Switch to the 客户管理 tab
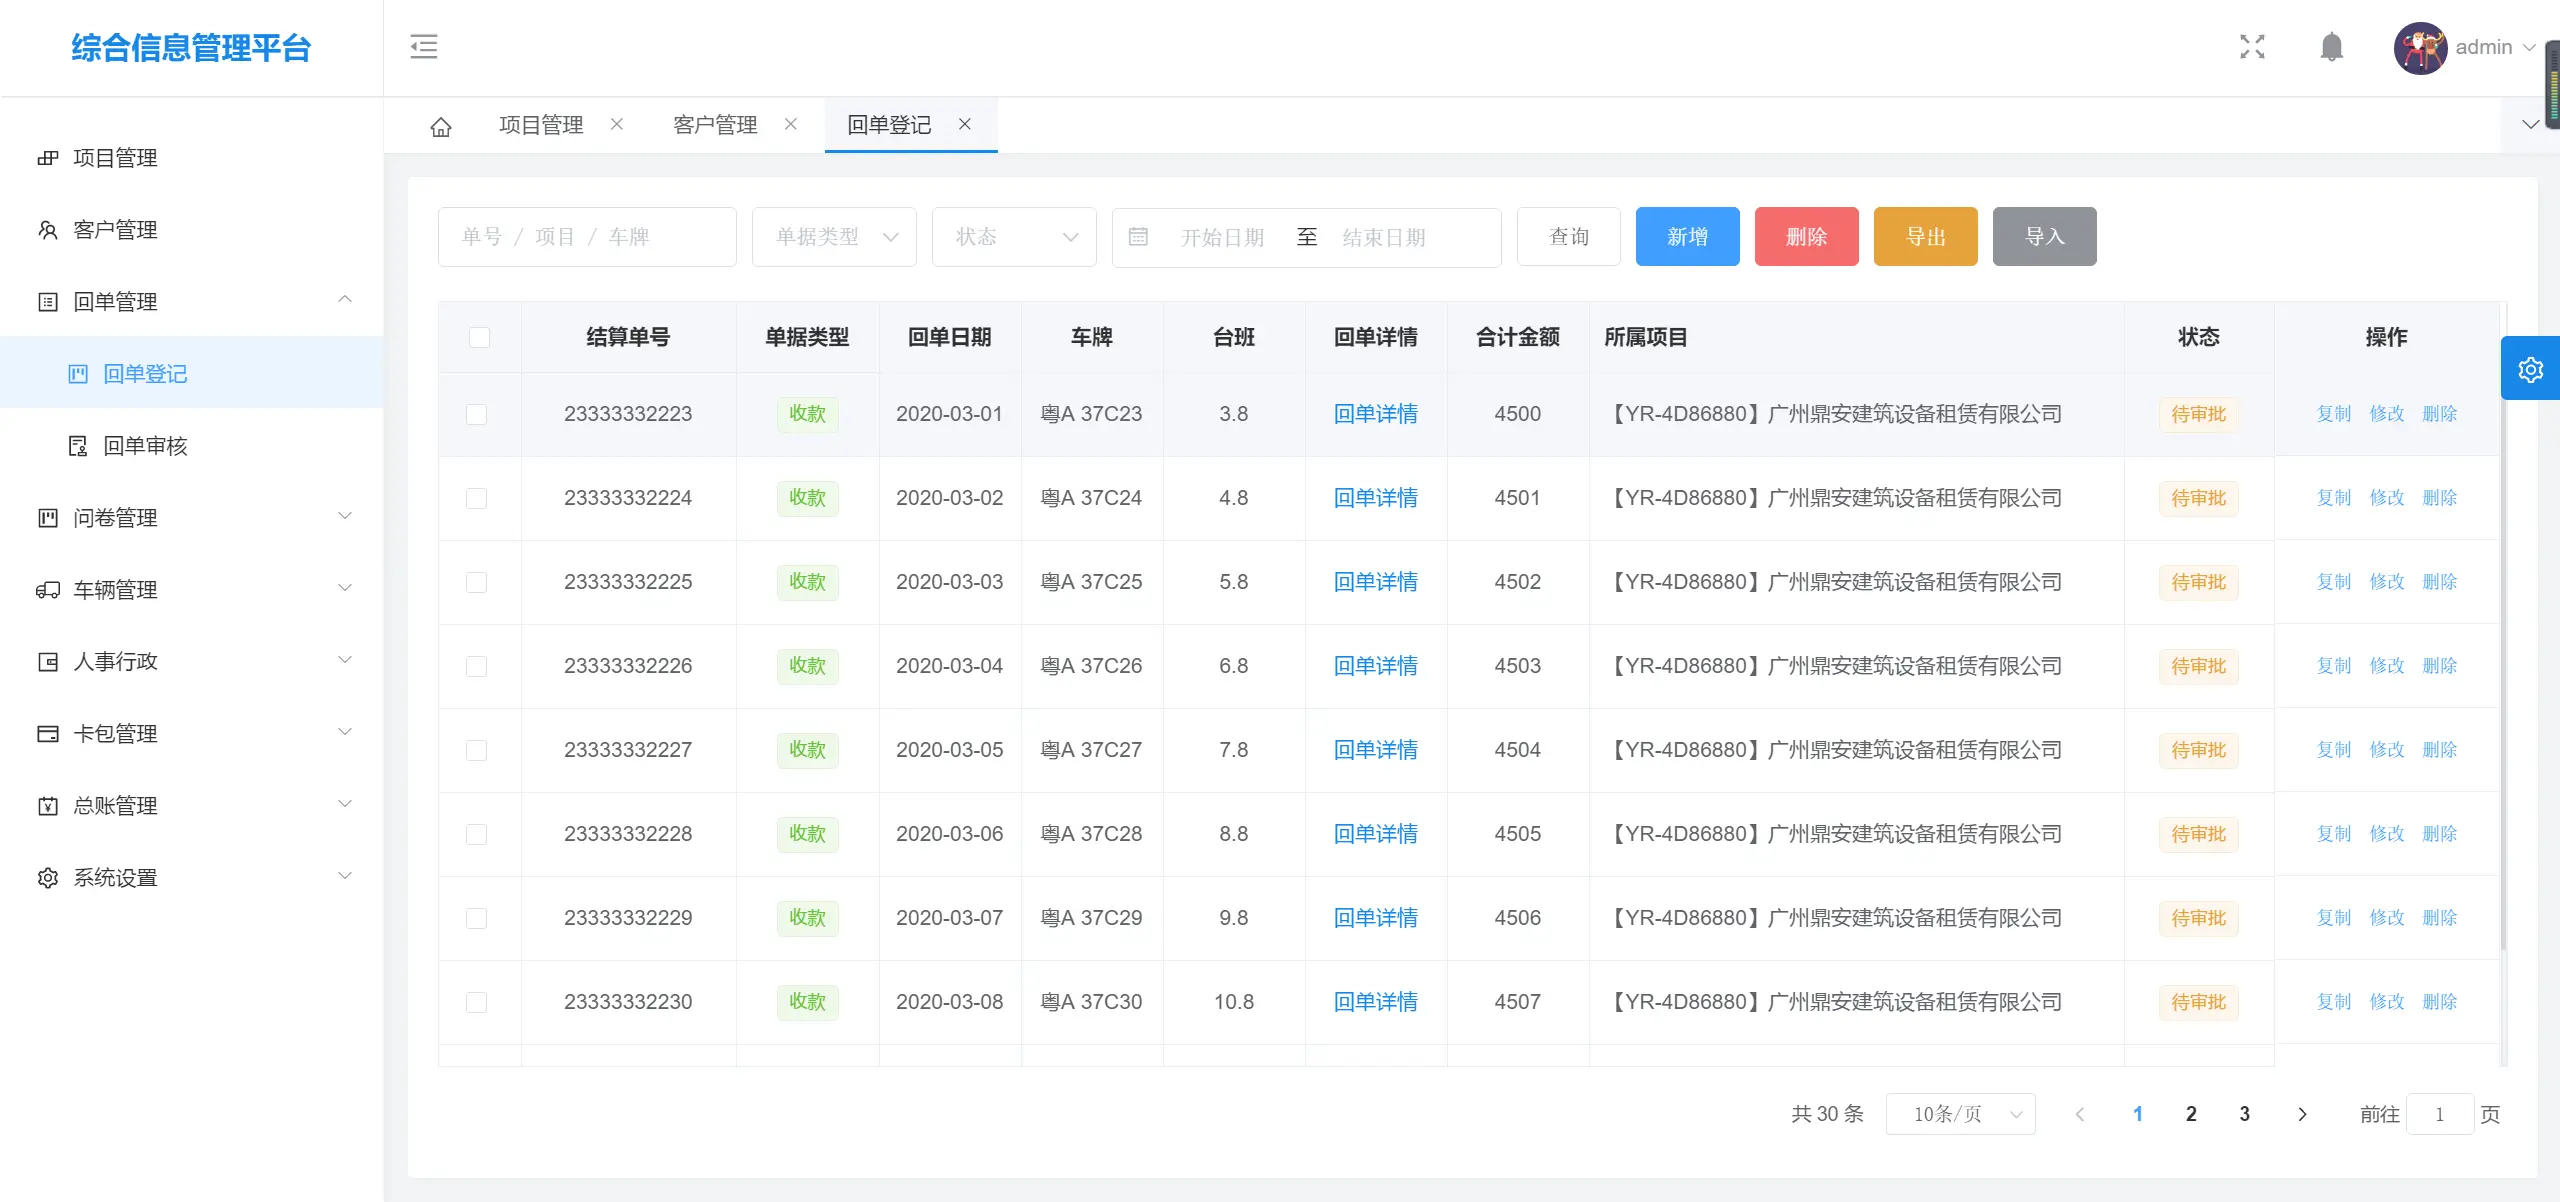 [x=715, y=125]
